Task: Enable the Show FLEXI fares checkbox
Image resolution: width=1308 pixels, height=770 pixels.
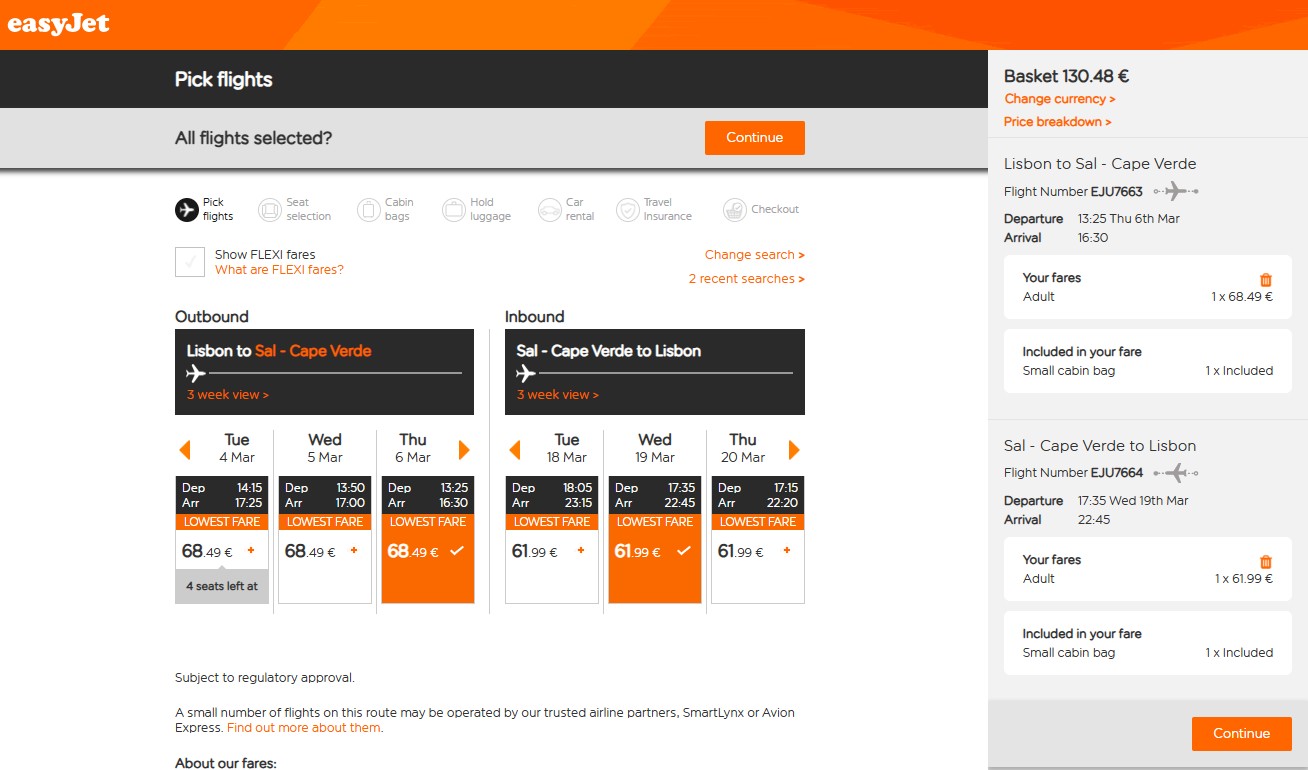Action: tap(190, 262)
